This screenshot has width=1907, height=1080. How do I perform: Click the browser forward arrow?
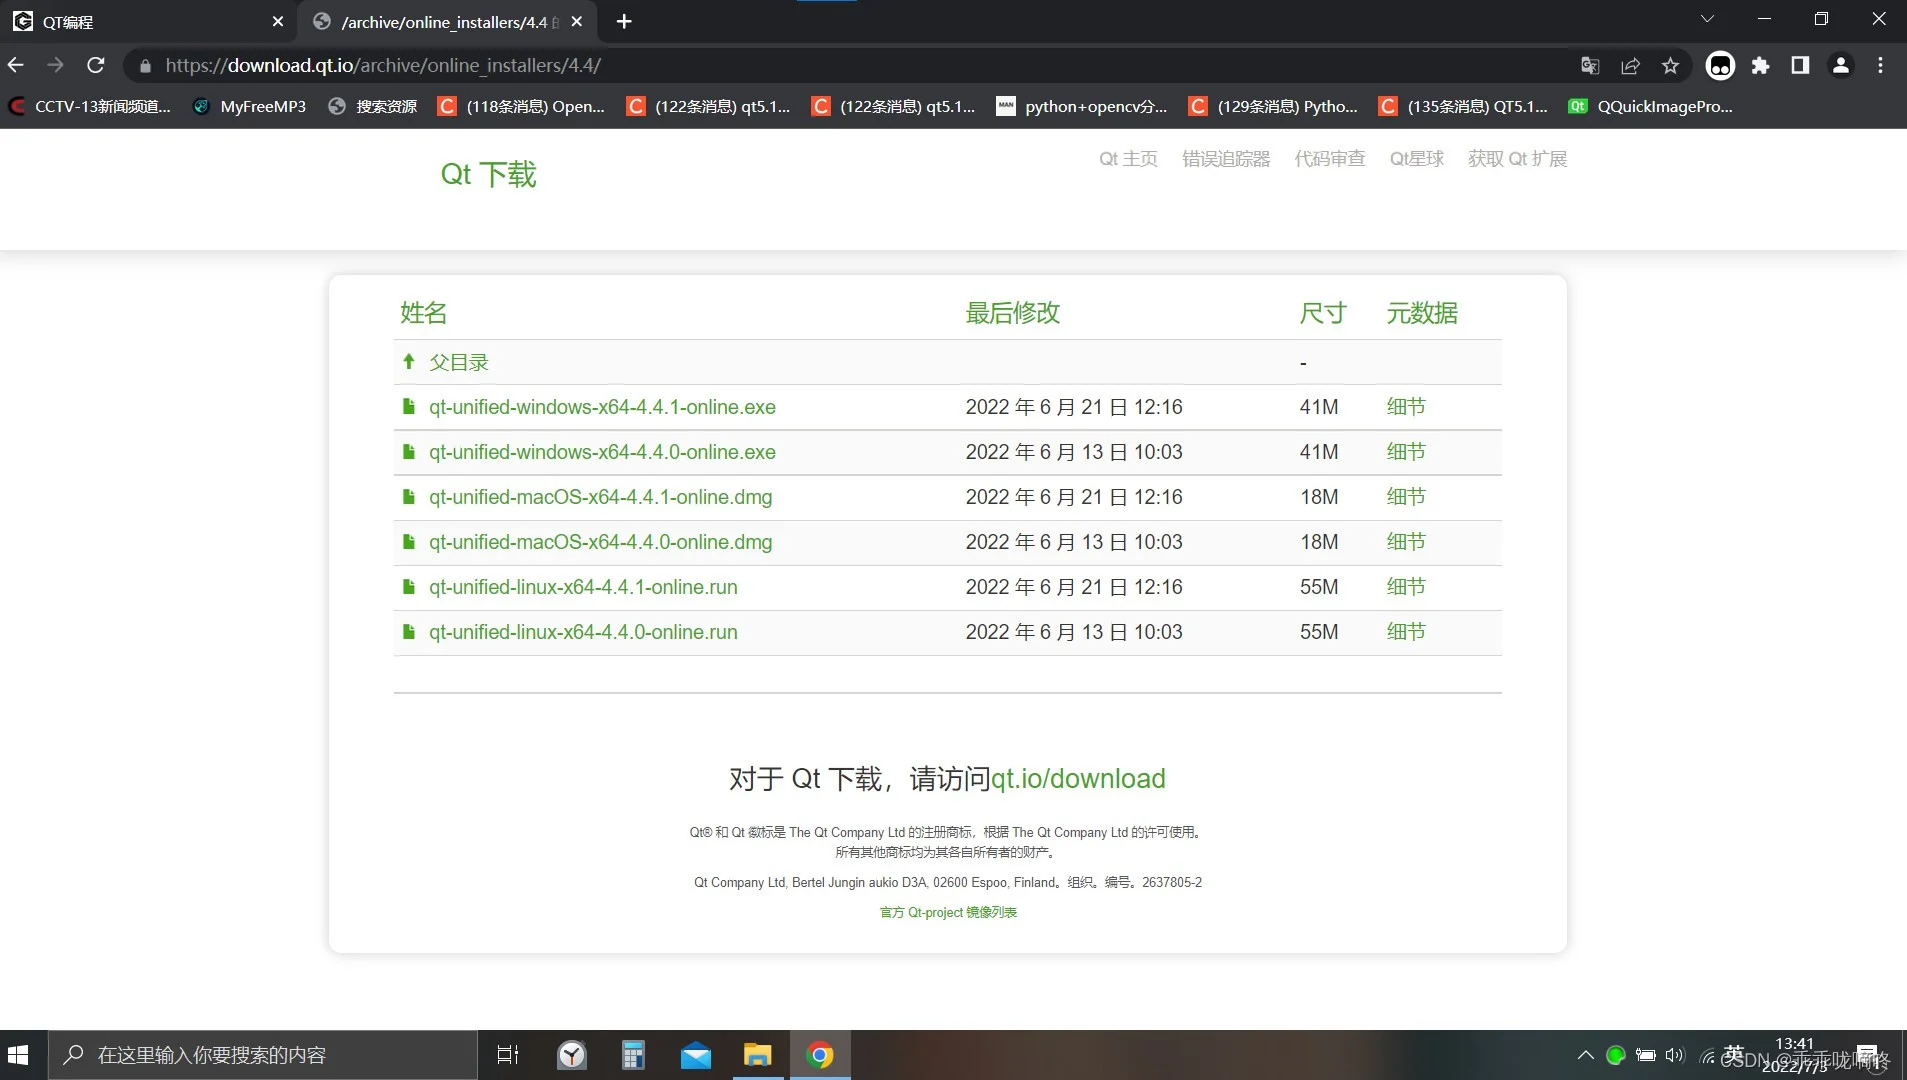click(55, 65)
